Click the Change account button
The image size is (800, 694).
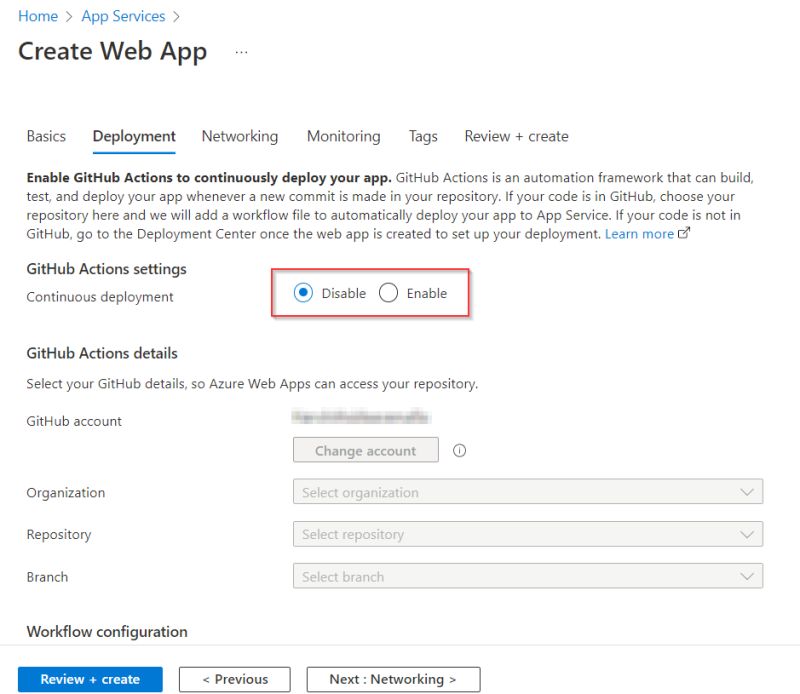[365, 450]
